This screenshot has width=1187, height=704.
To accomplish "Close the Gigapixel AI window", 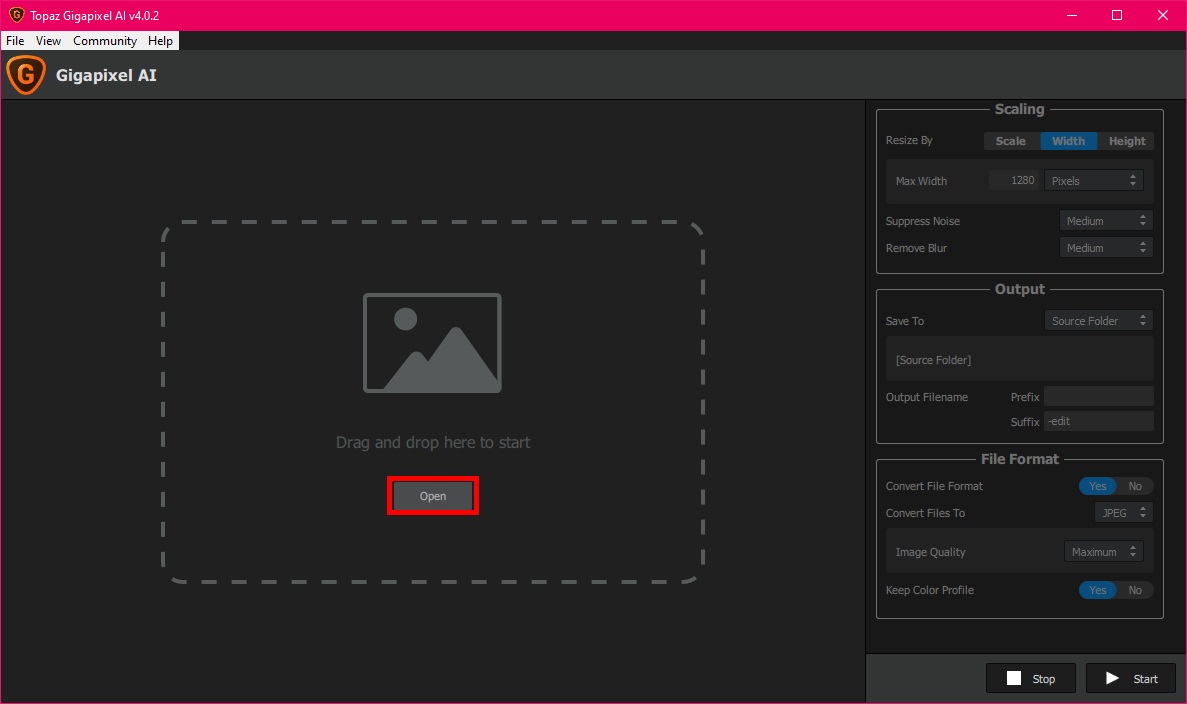I will coord(1163,15).
